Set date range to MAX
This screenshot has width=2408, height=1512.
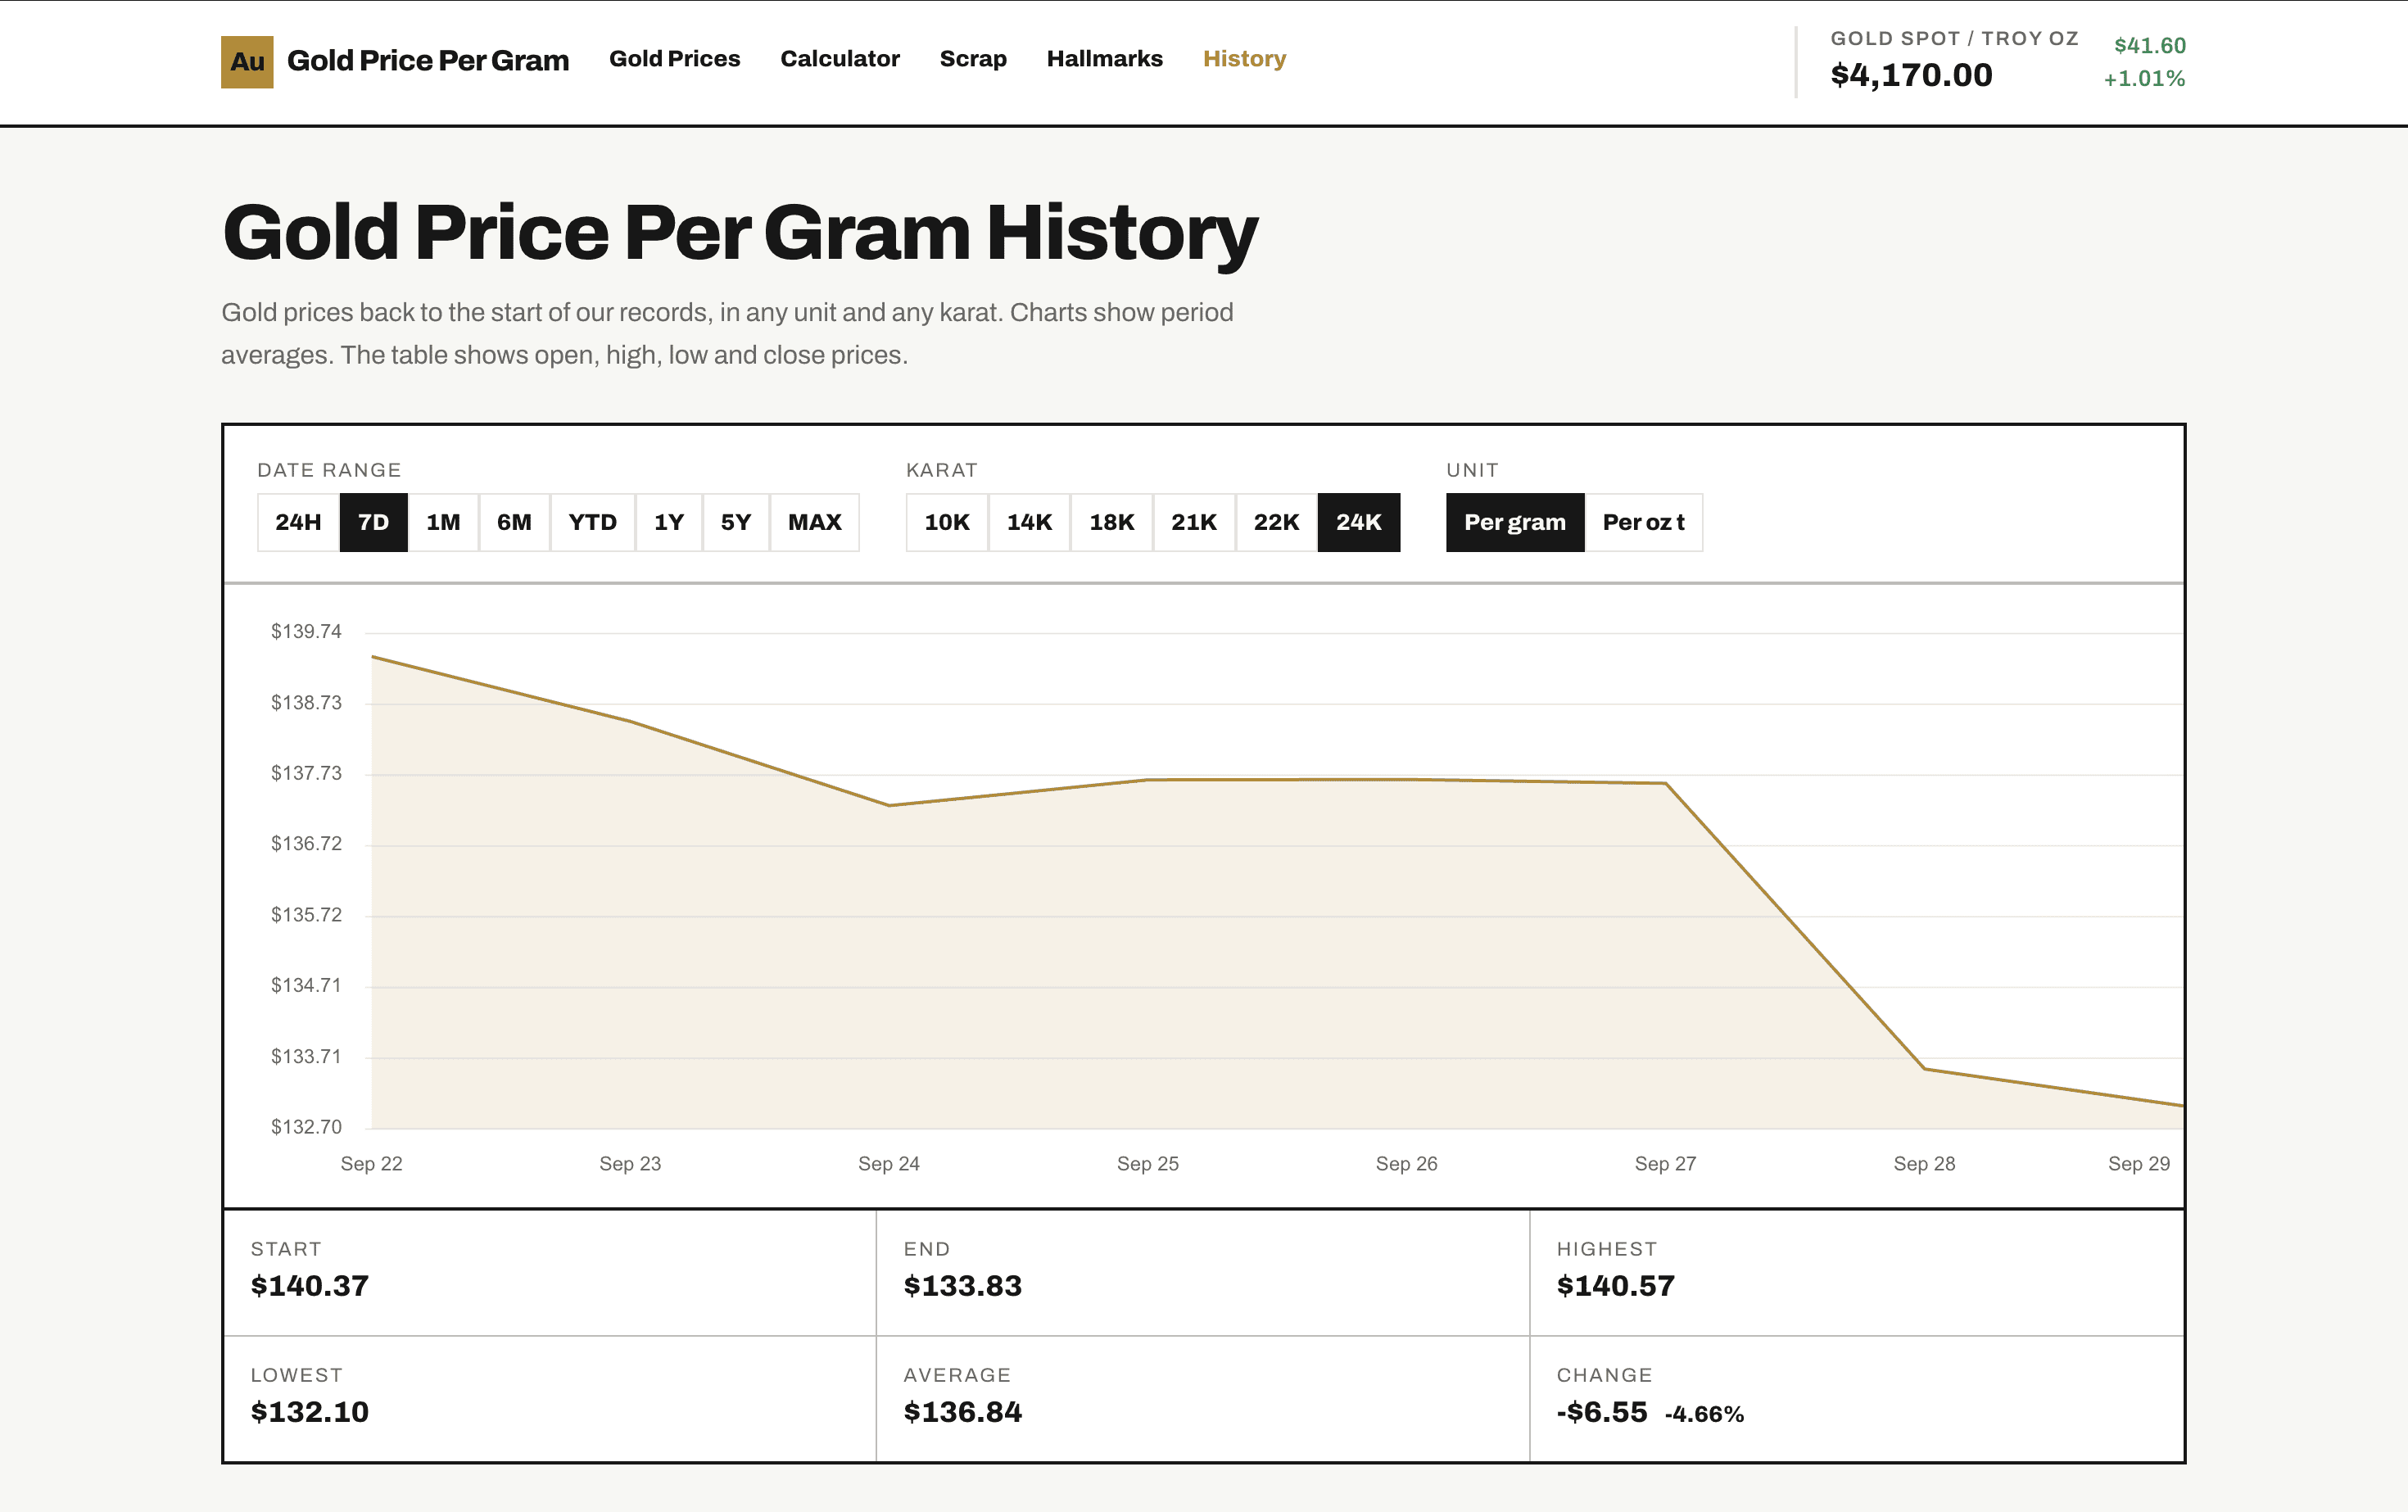(x=814, y=522)
